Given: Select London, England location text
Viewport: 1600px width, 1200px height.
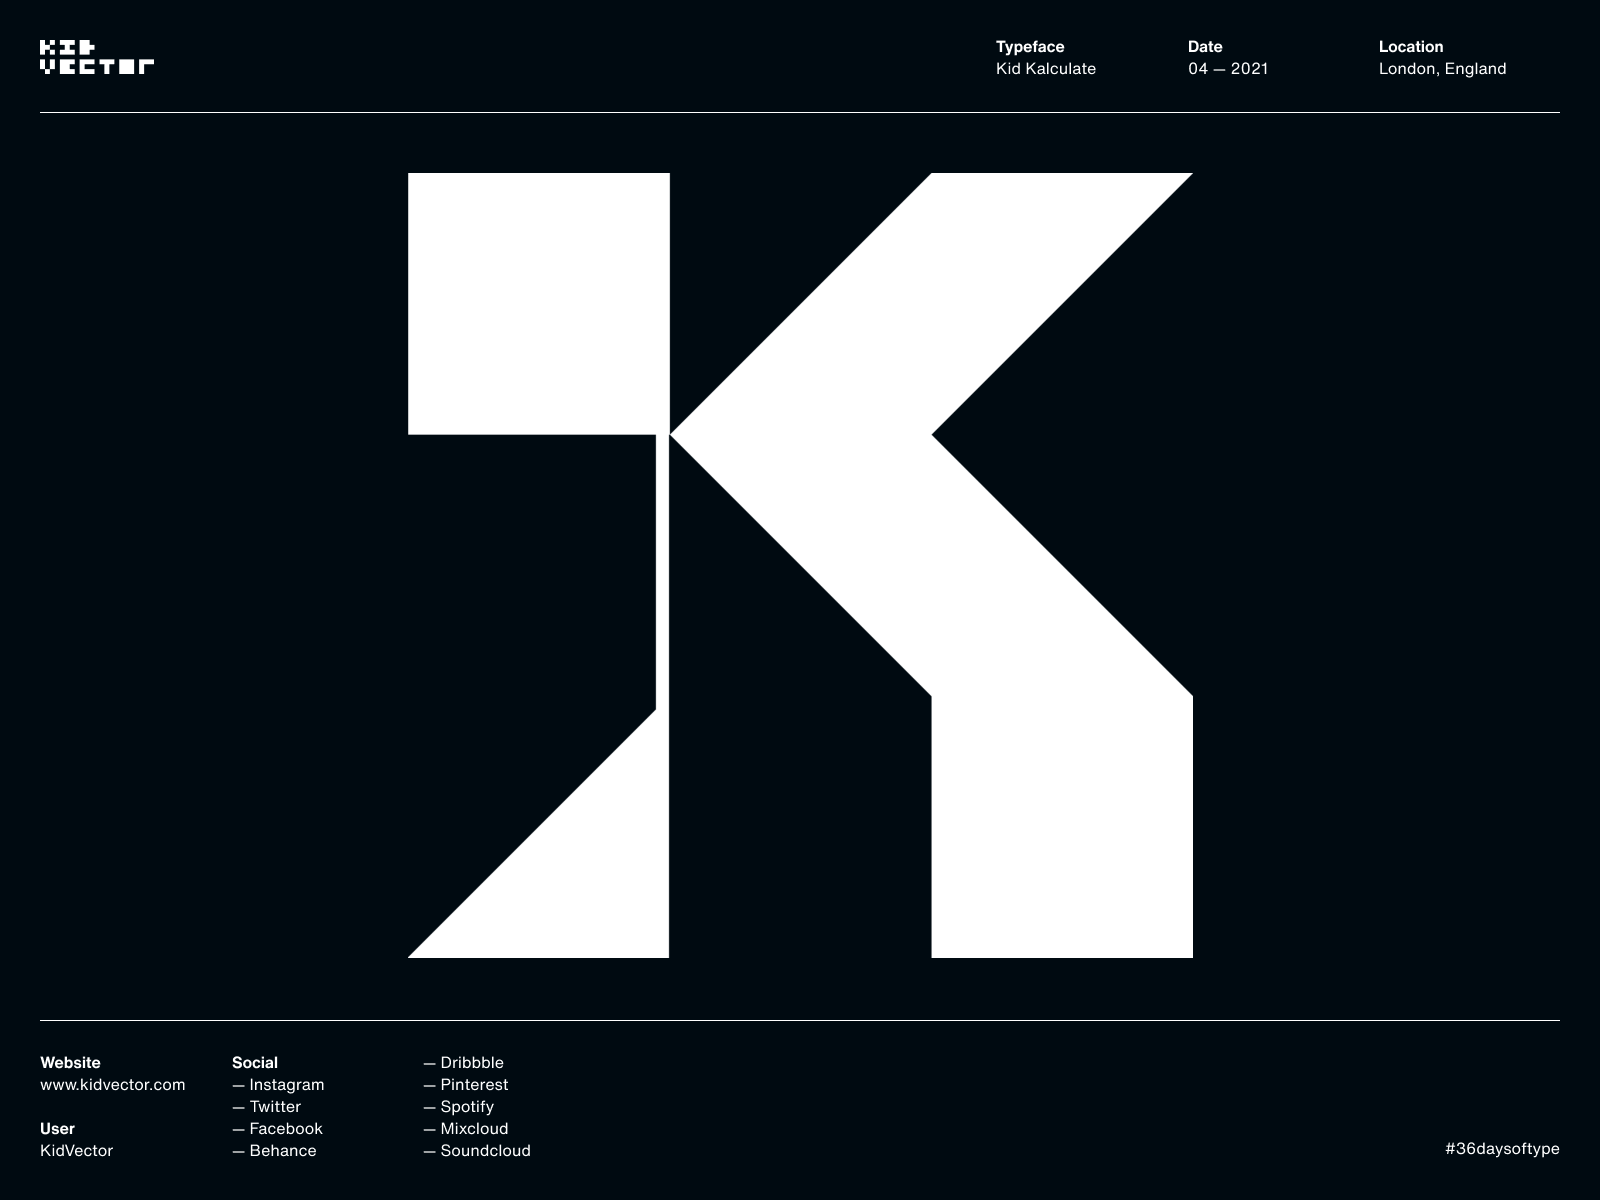Looking at the screenshot, I should (1443, 68).
